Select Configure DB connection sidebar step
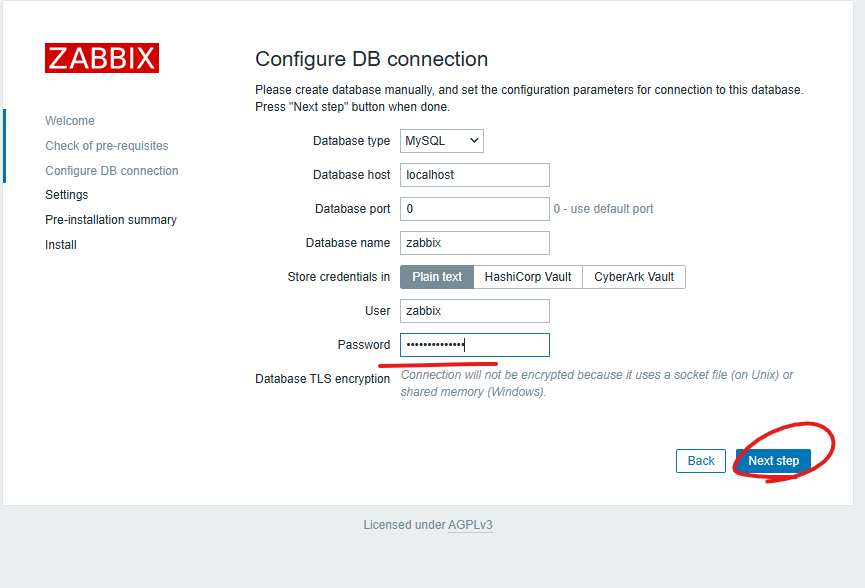The image size is (865, 588). [x=112, y=171]
